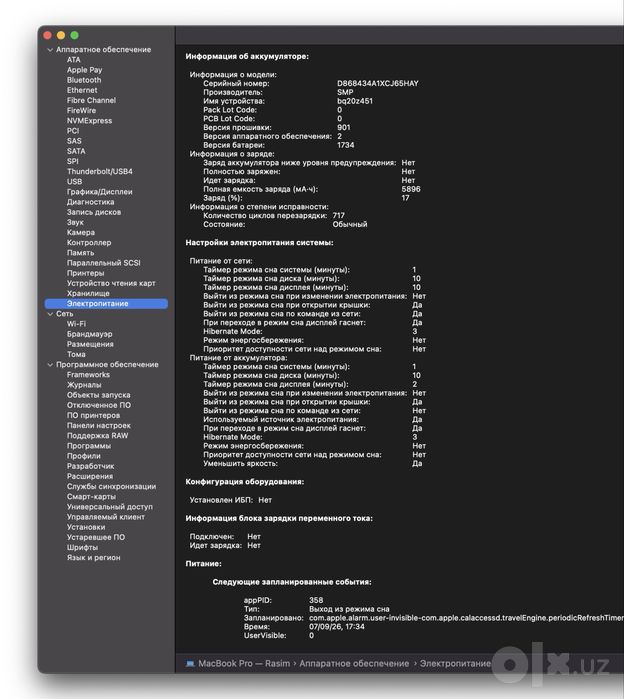Open the USB sidebar entry
The width and height of the screenshot is (624, 699).
point(74,182)
